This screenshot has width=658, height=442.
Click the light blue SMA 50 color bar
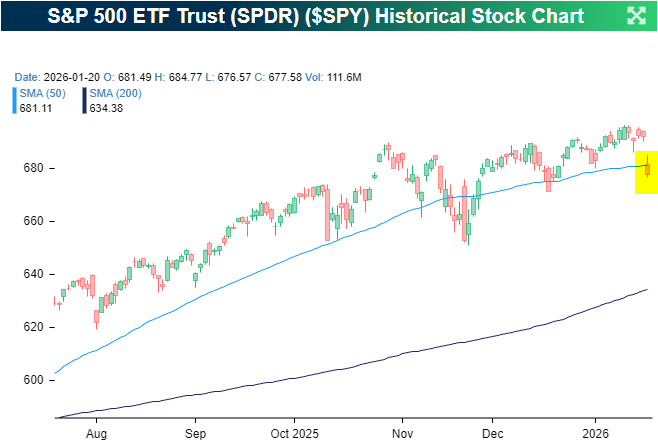tap(12, 100)
